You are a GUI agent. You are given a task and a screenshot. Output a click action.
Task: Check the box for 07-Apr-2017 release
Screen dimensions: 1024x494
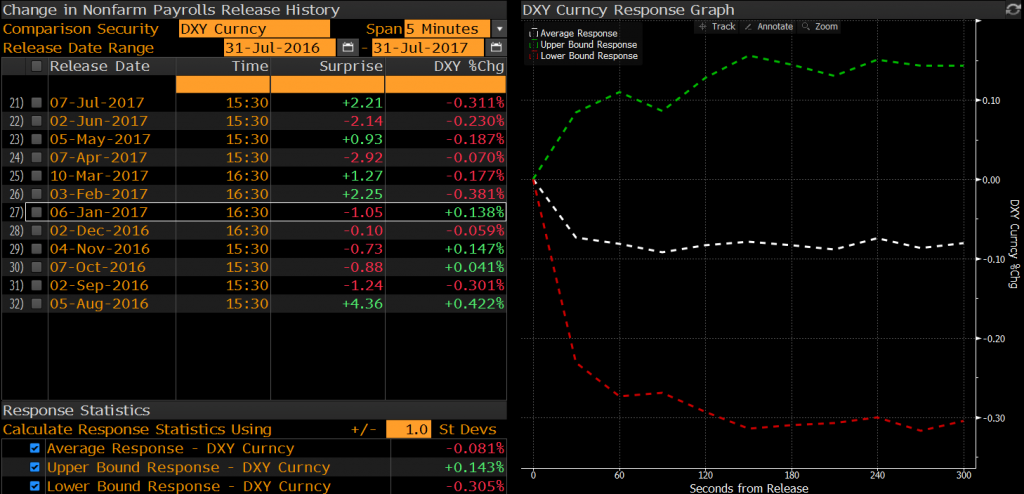(x=37, y=157)
